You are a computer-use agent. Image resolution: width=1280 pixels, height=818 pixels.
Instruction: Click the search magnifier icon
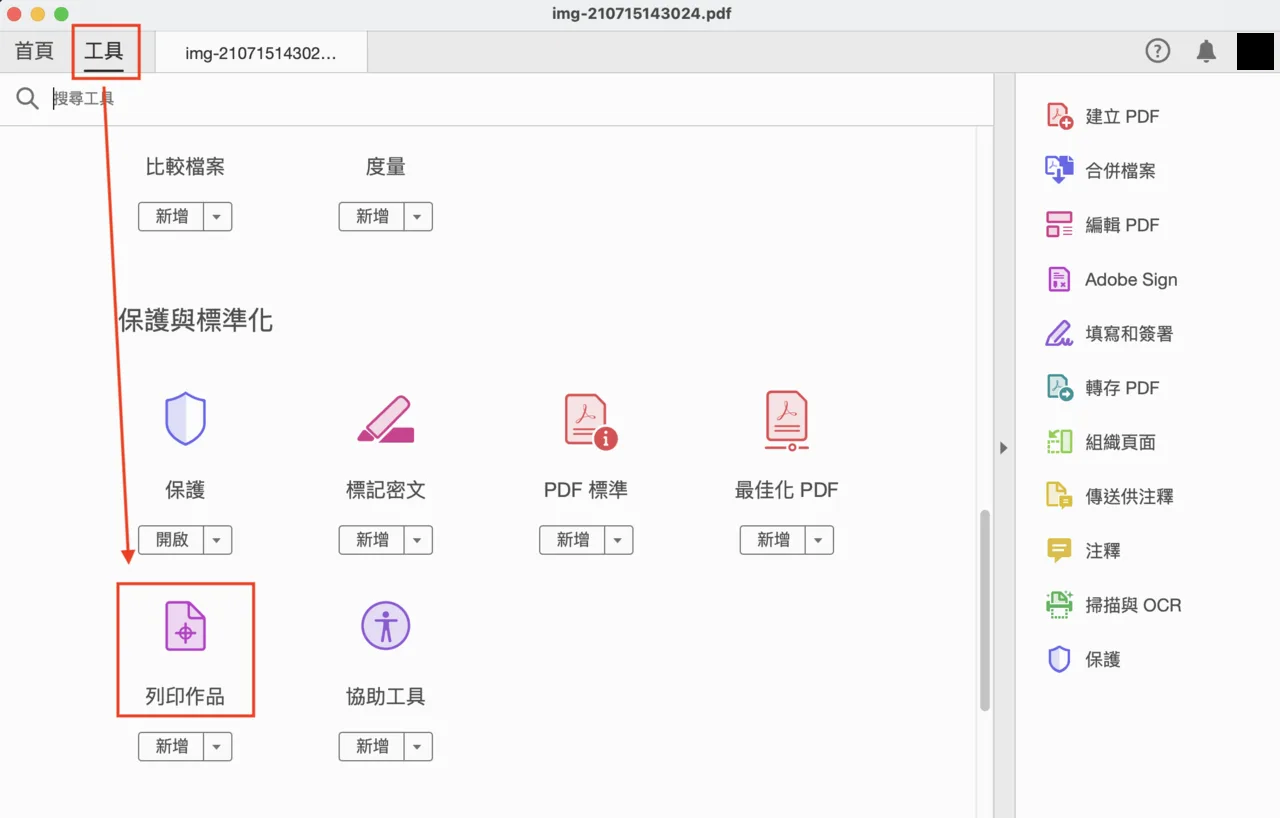(28, 98)
